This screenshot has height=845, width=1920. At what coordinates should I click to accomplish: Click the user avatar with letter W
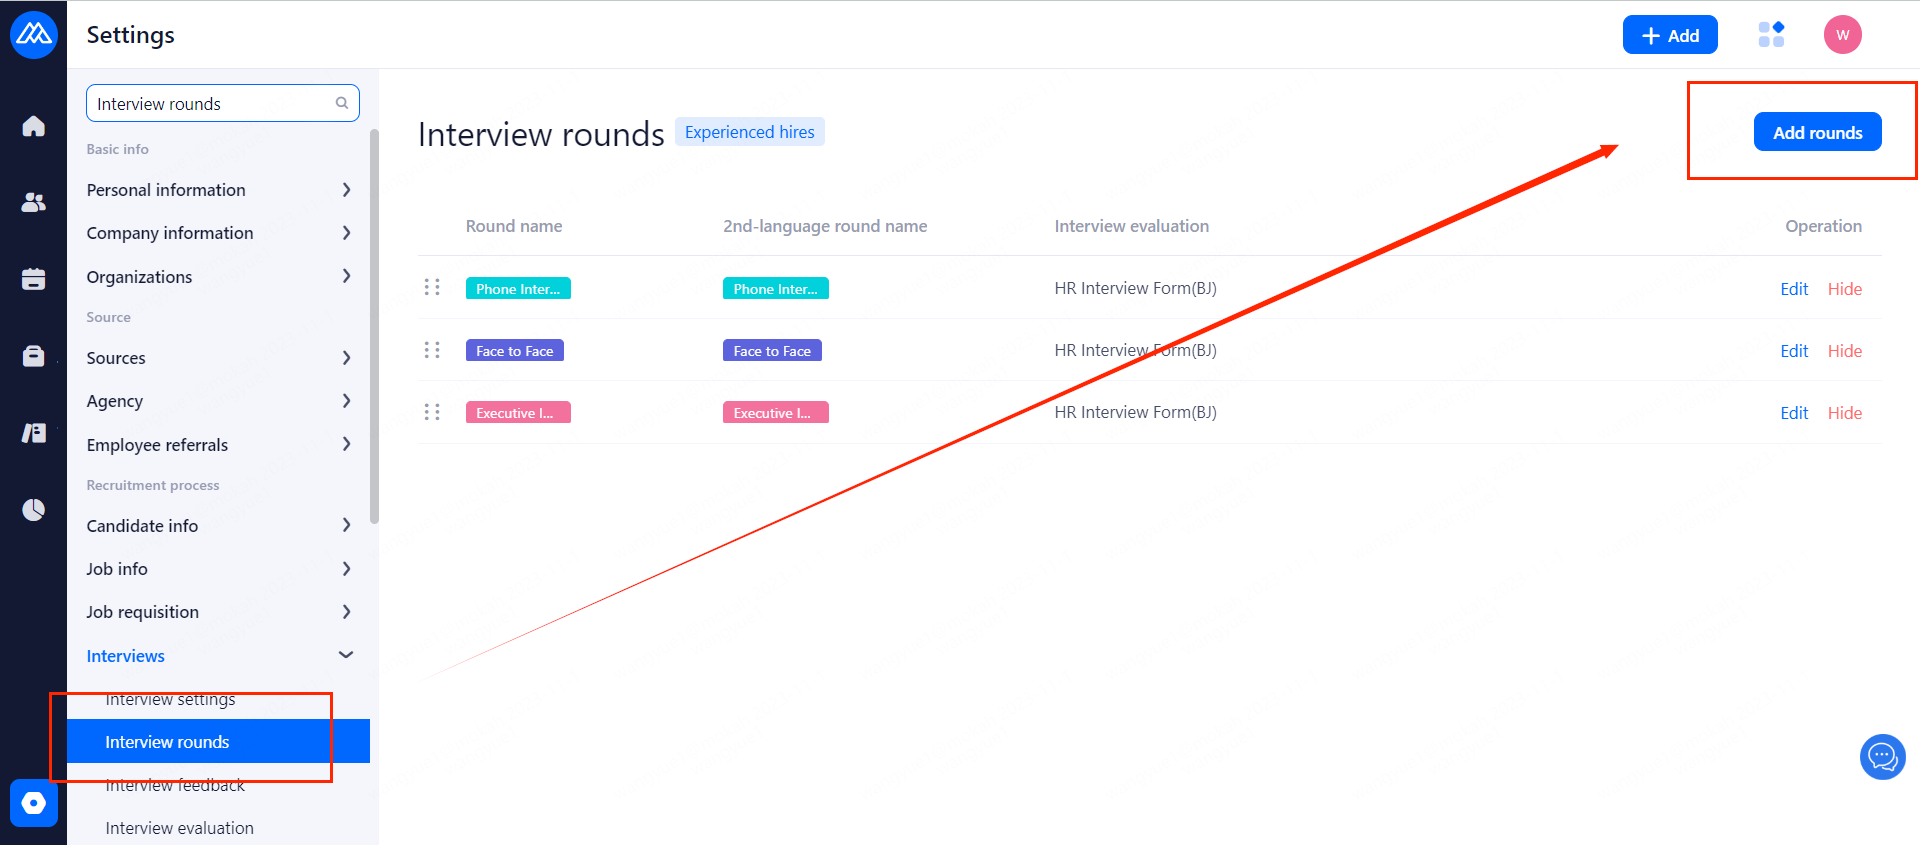1842,35
